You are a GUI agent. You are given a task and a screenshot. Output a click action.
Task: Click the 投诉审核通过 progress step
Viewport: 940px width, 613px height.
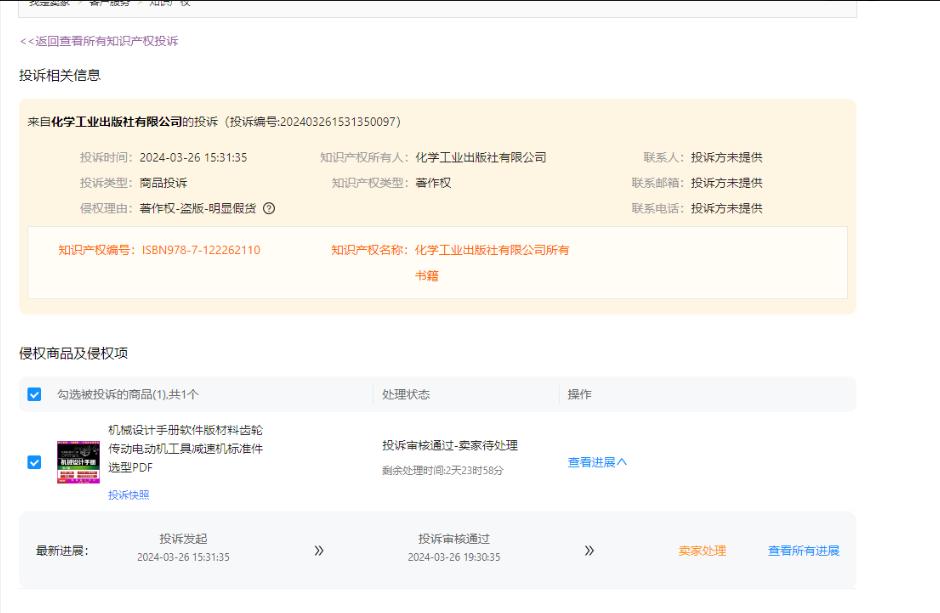click(x=454, y=540)
